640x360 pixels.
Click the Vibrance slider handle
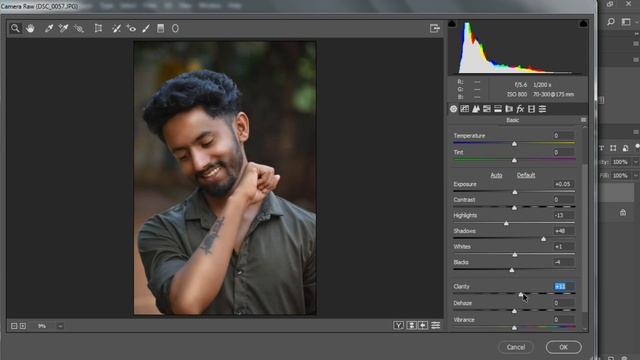coord(514,327)
